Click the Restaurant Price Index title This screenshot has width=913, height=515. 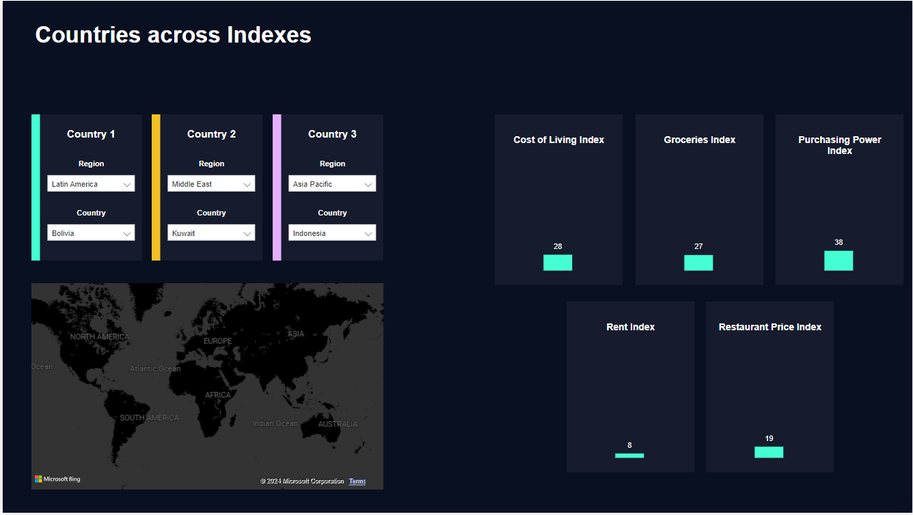pos(770,327)
